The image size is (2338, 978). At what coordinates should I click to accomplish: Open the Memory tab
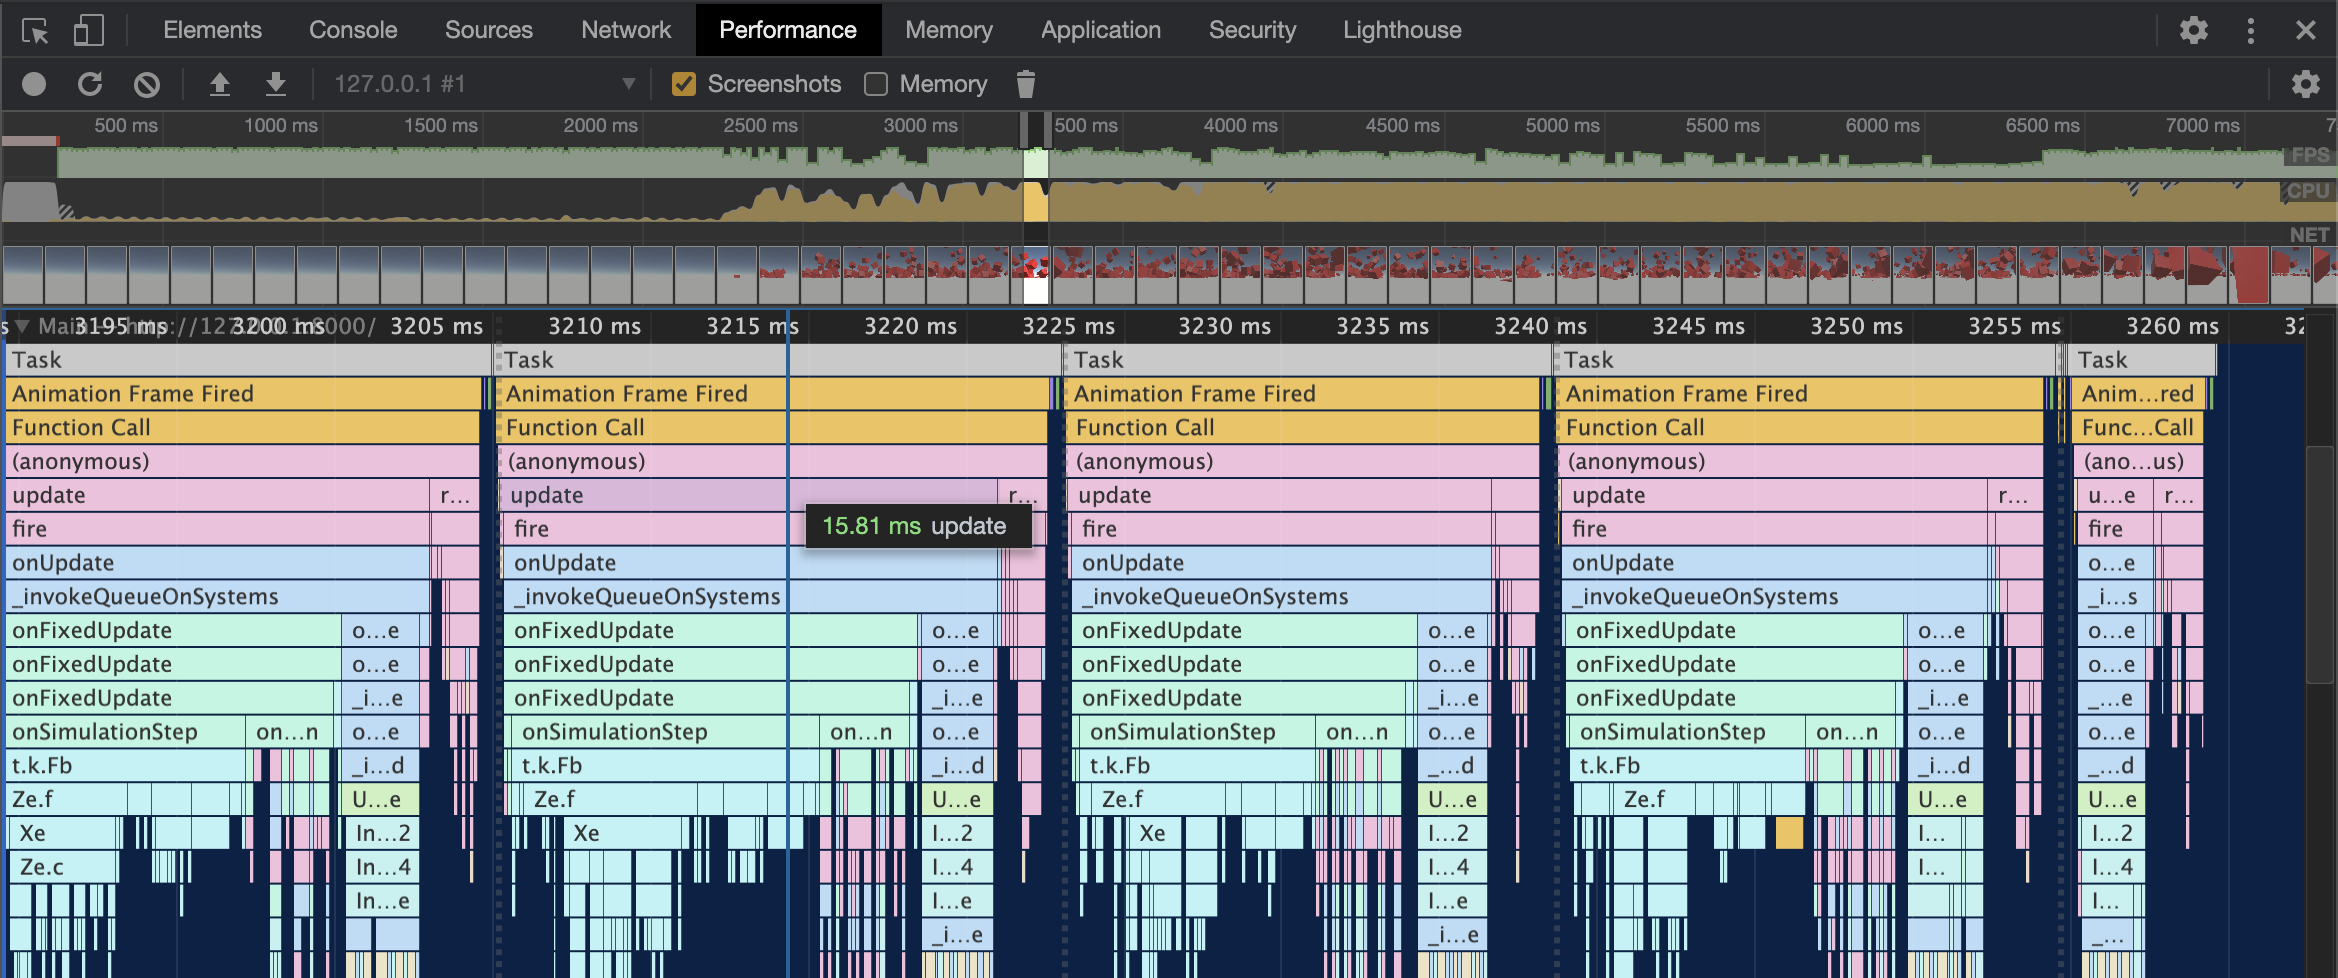coord(949,30)
